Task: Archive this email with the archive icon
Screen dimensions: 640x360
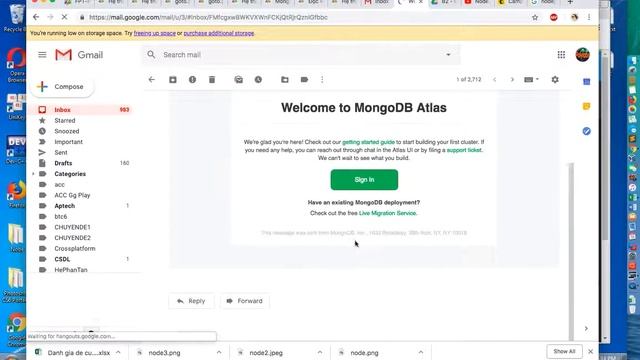Action: pos(173,80)
